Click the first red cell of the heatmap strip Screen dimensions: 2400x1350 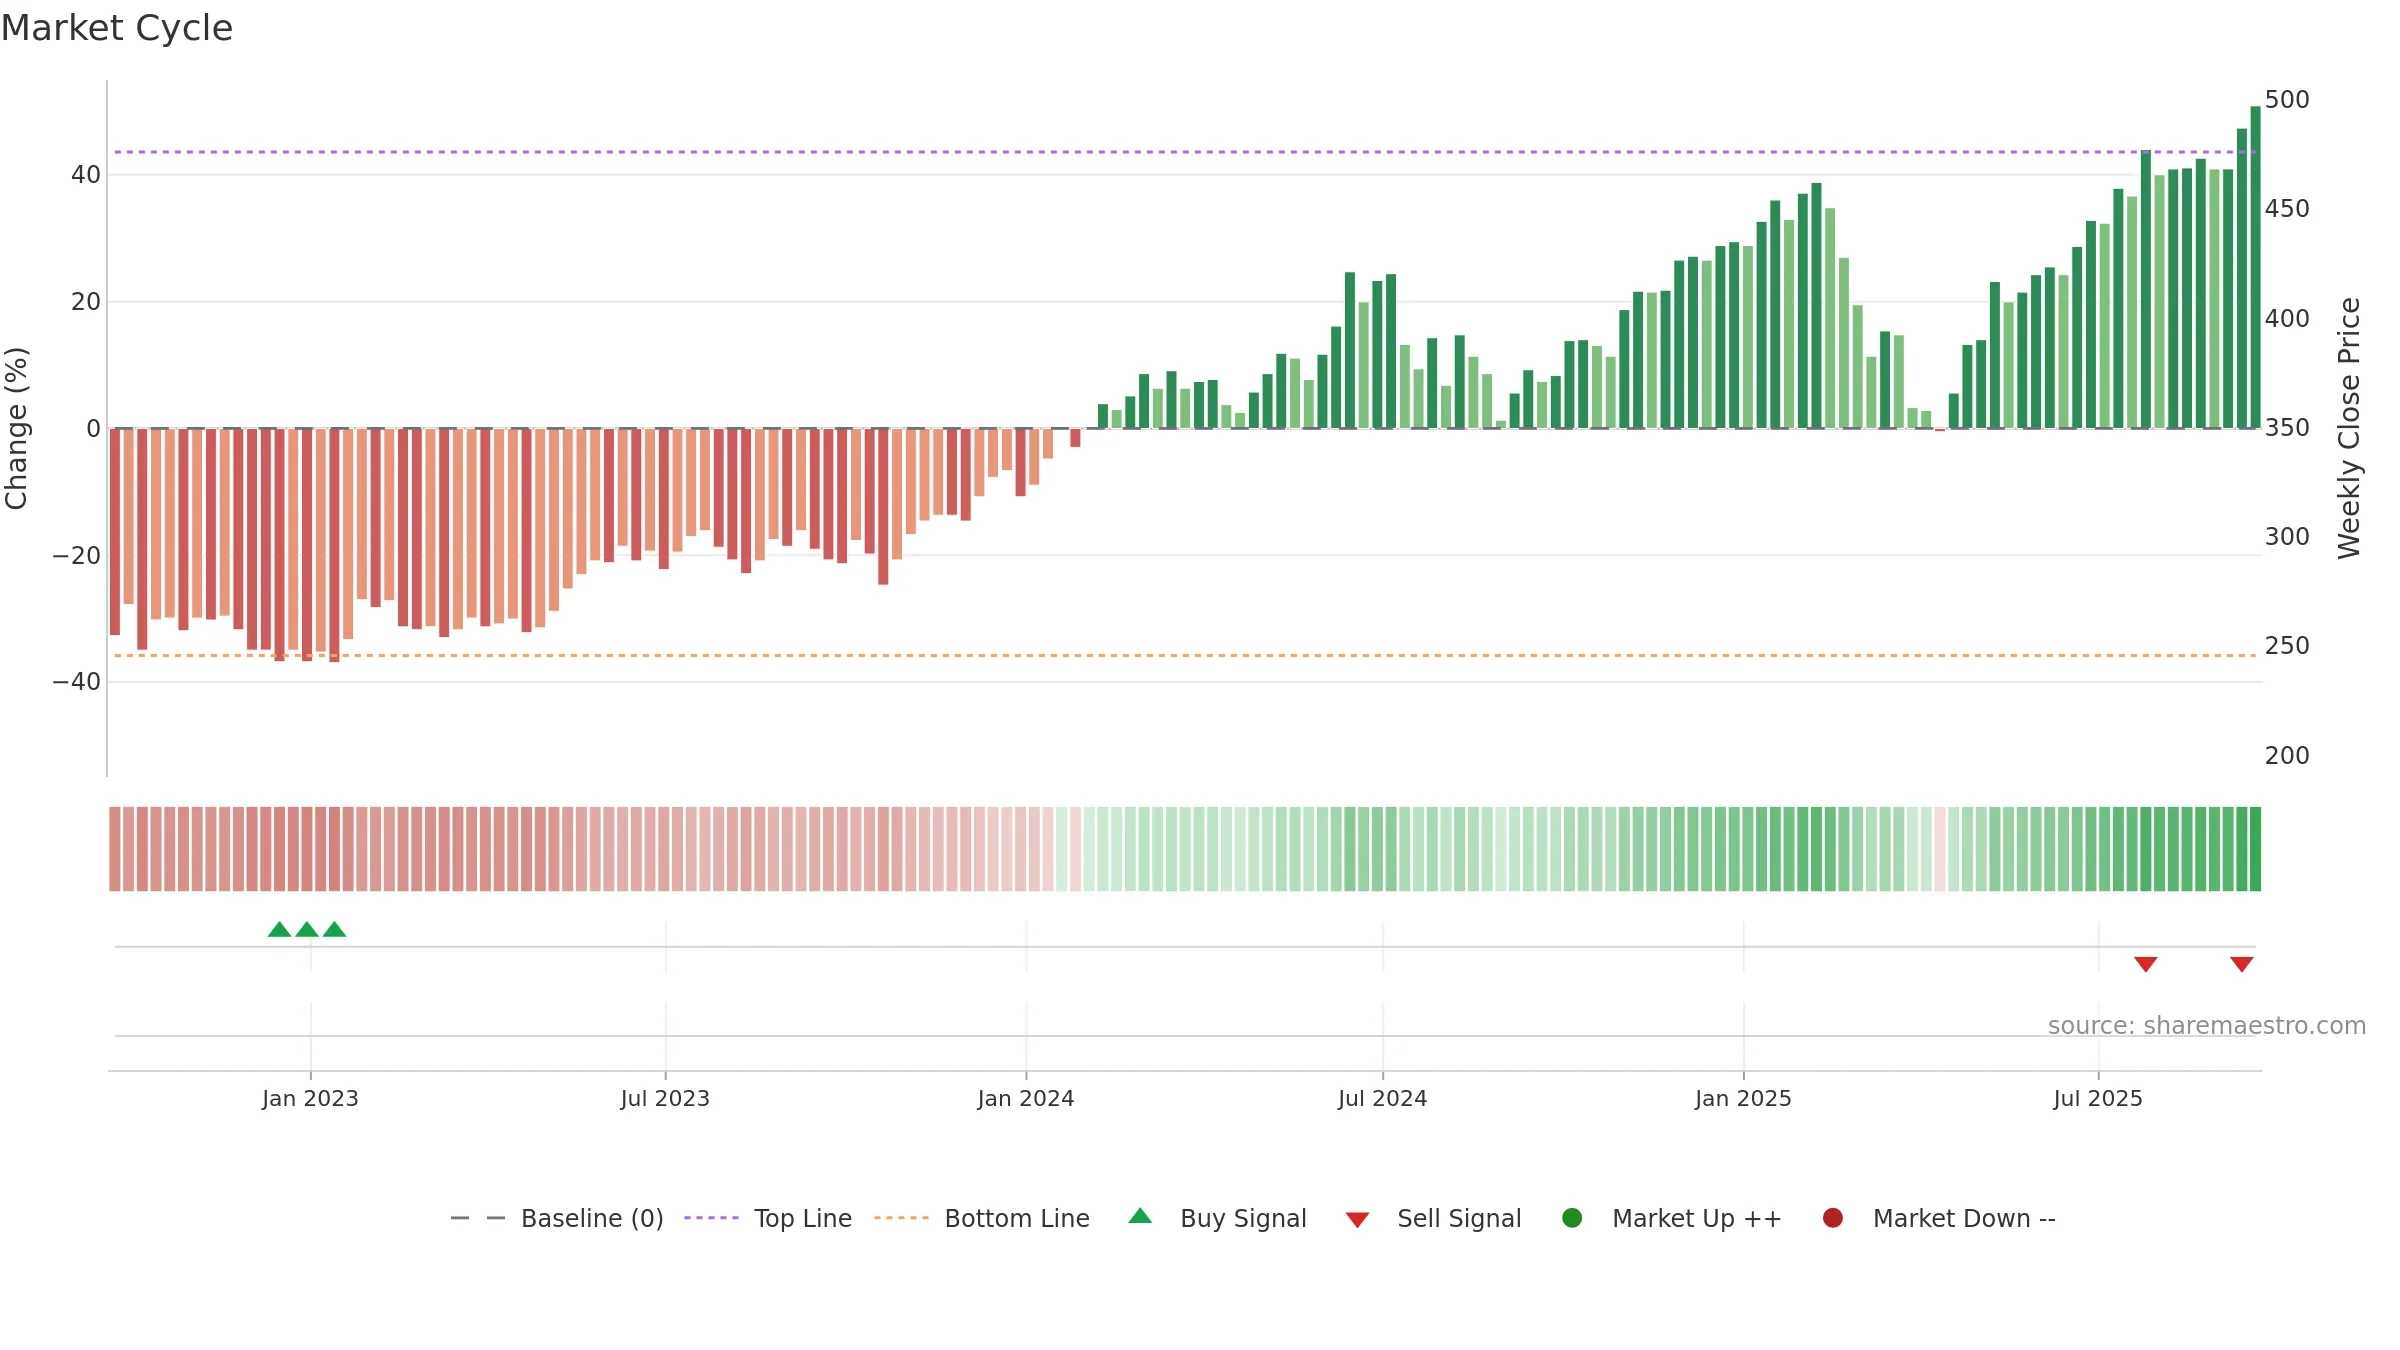click(115, 849)
